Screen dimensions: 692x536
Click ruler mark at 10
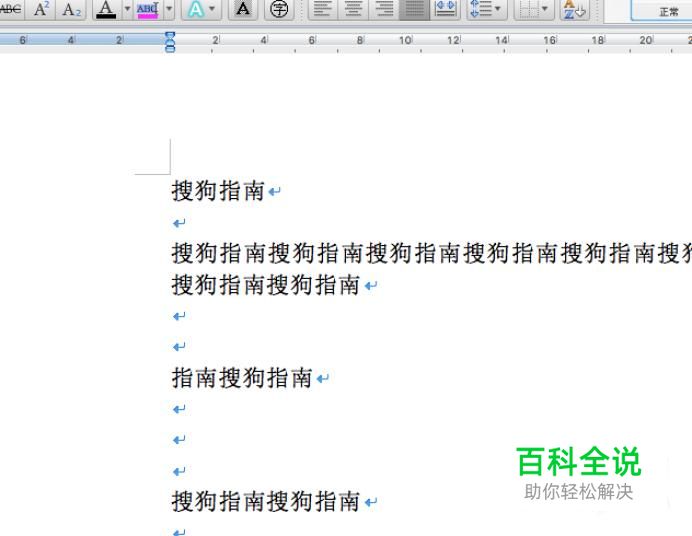[405, 41]
